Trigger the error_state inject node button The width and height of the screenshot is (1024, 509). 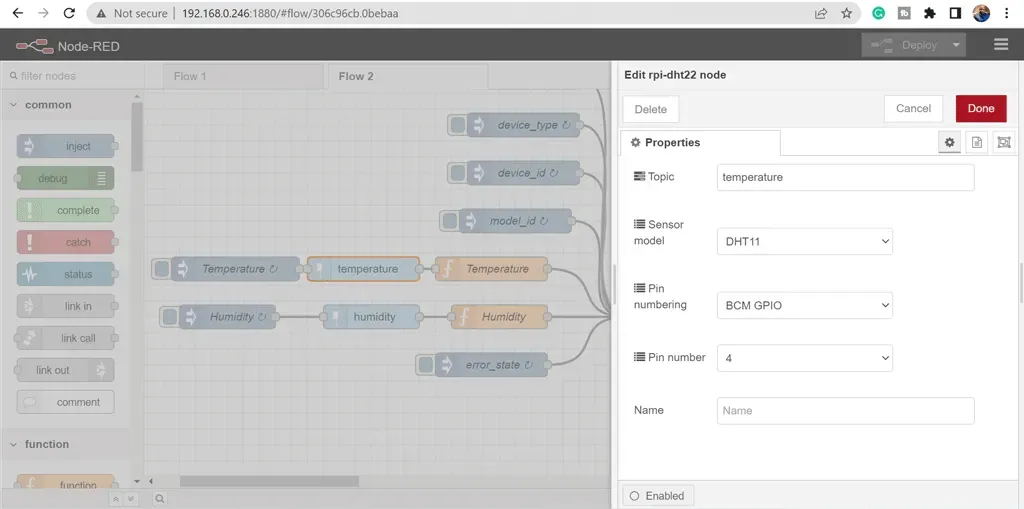pos(425,365)
